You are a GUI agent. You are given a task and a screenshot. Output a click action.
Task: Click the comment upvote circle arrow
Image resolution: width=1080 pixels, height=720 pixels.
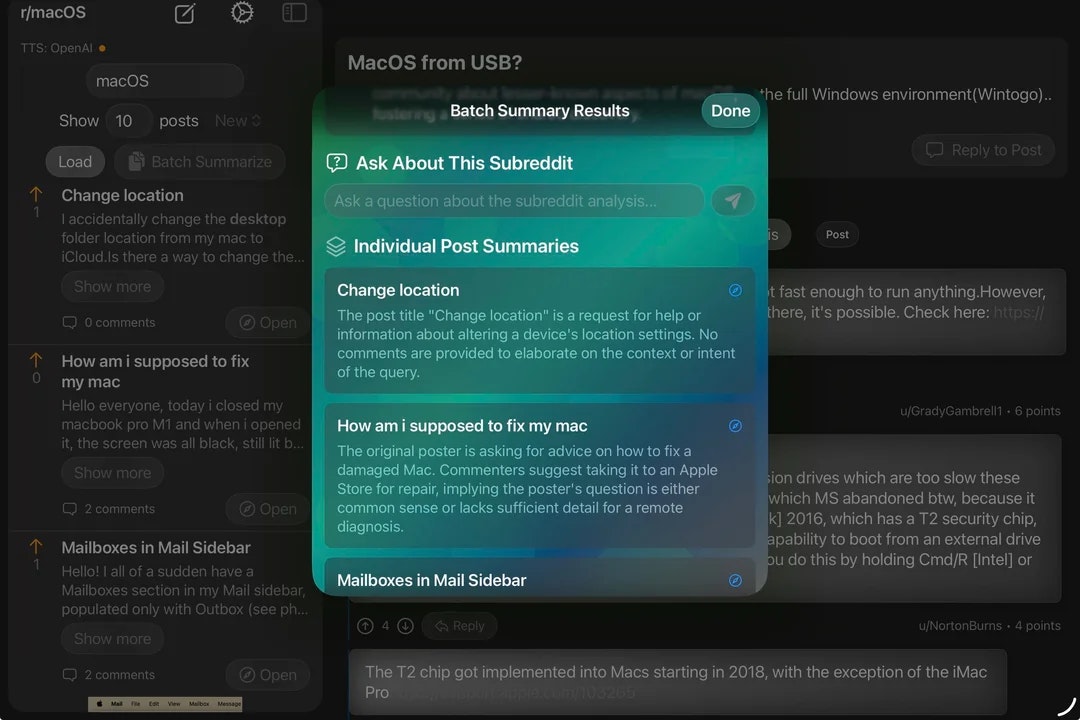point(365,626)
